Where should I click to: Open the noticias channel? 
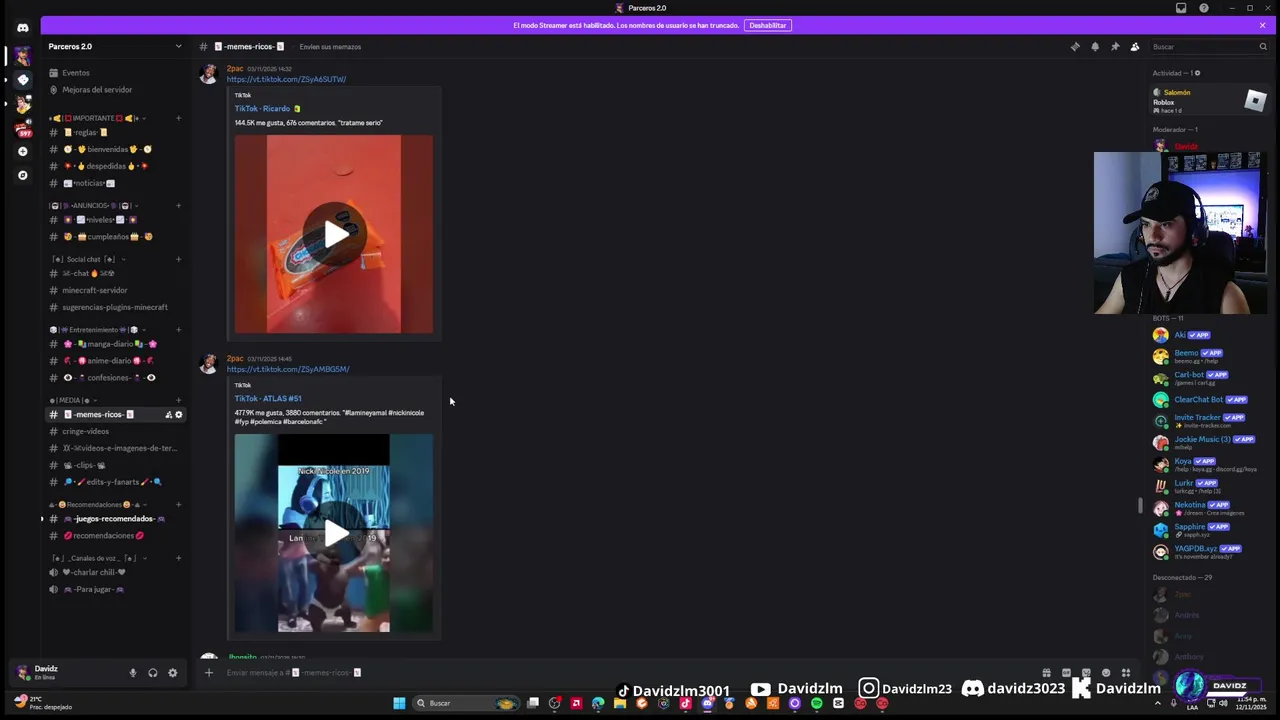click(x=115, y=183)
